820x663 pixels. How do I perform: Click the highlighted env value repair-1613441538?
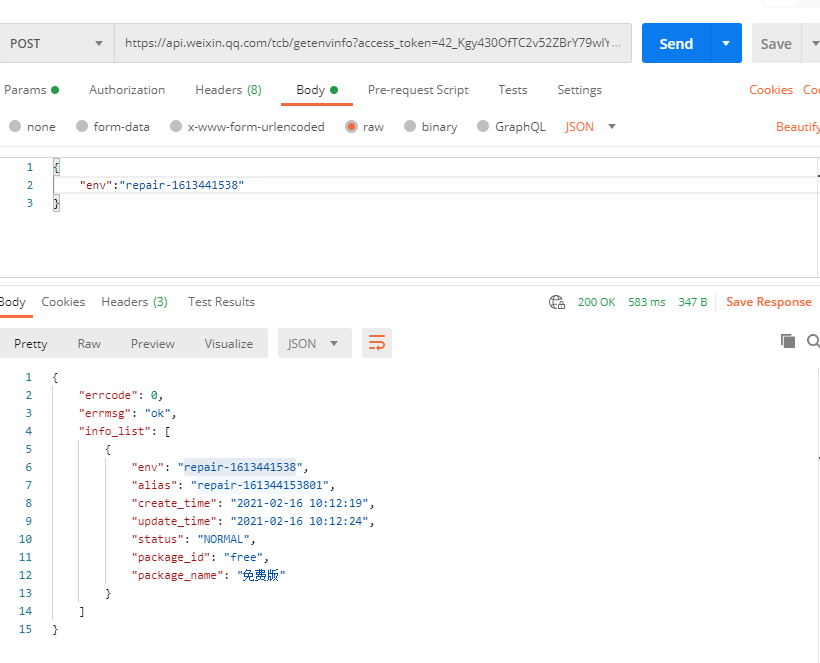pos(240,467)
